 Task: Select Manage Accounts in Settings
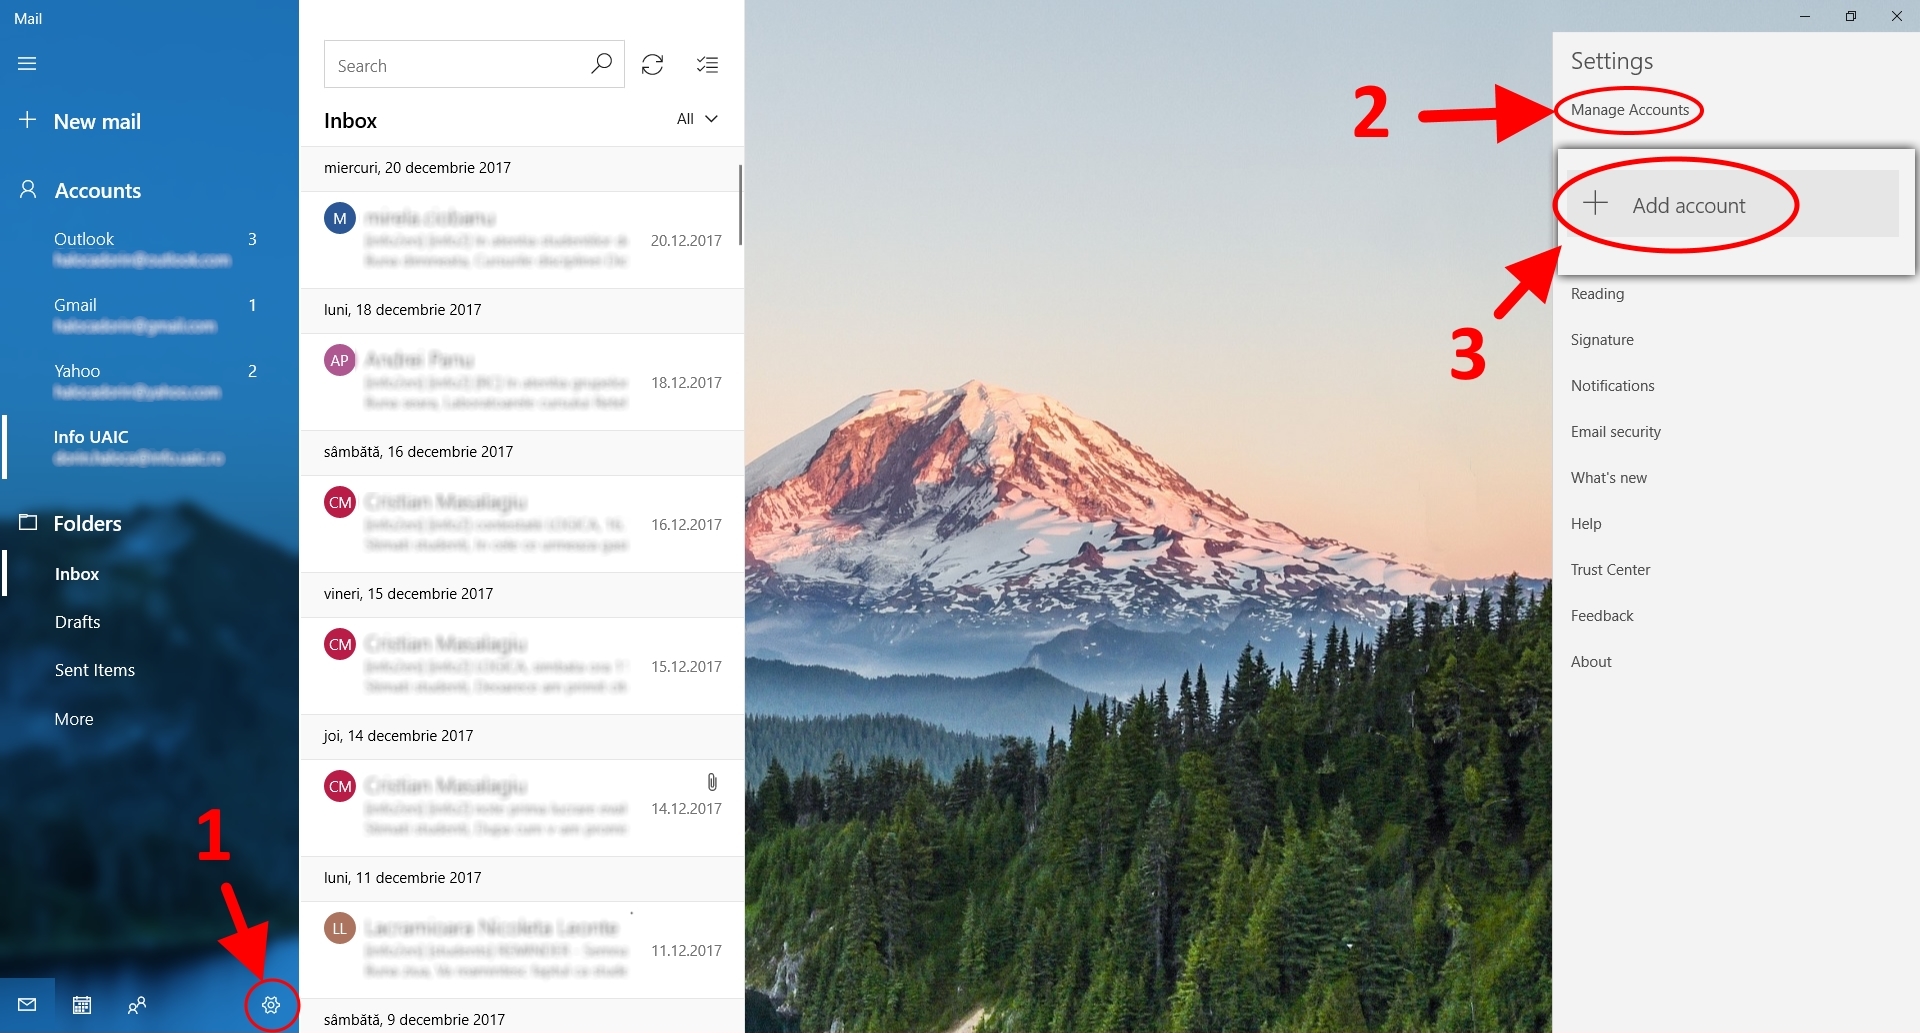point(1630,110)
